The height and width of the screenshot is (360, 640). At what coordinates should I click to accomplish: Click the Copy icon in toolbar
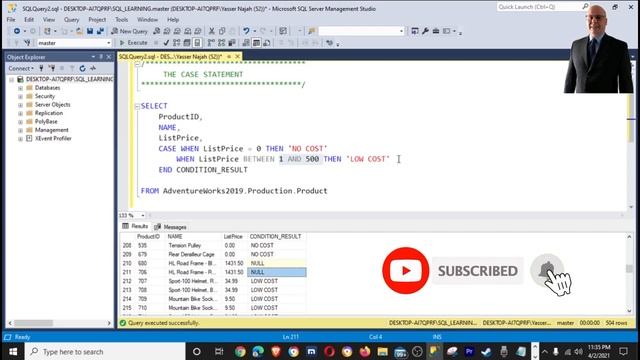click(x=222, y=31)
